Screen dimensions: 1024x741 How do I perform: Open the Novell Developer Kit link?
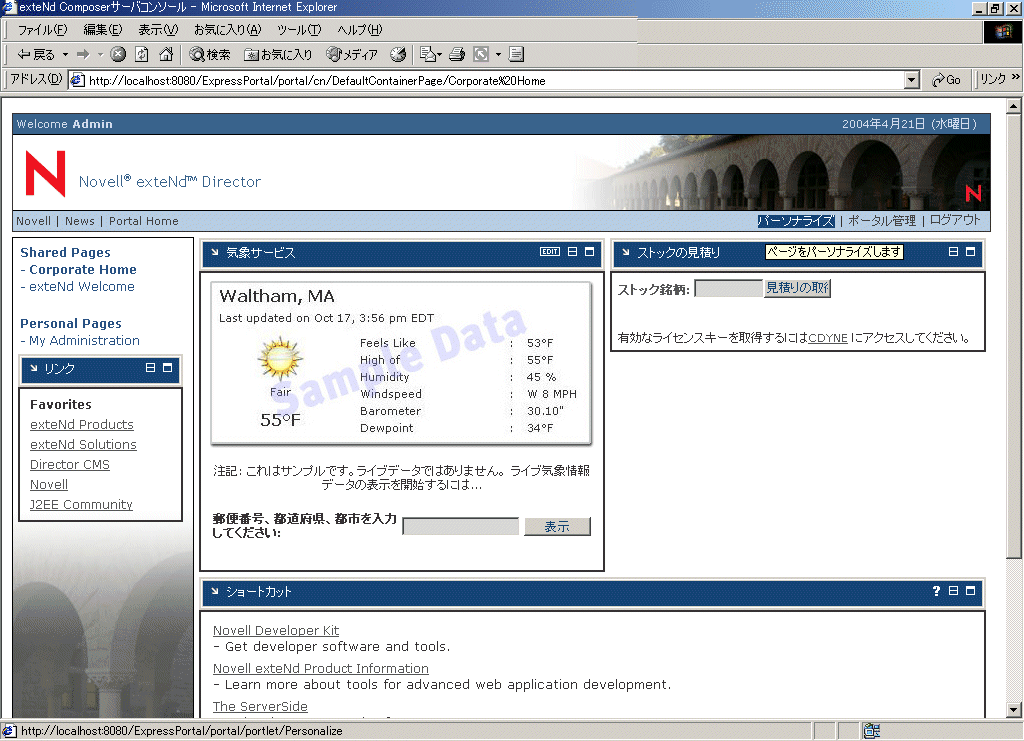(276, 631)
